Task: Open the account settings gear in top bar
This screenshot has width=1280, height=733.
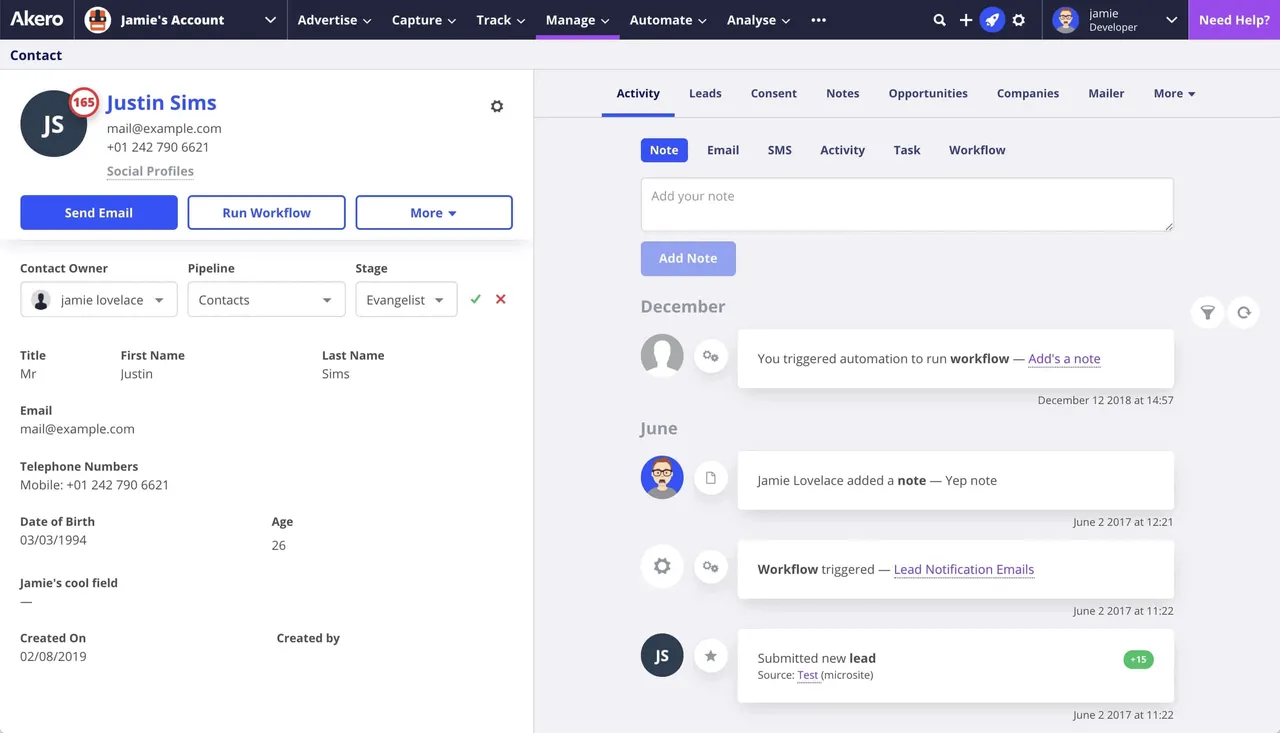Action: [1019, 20]
